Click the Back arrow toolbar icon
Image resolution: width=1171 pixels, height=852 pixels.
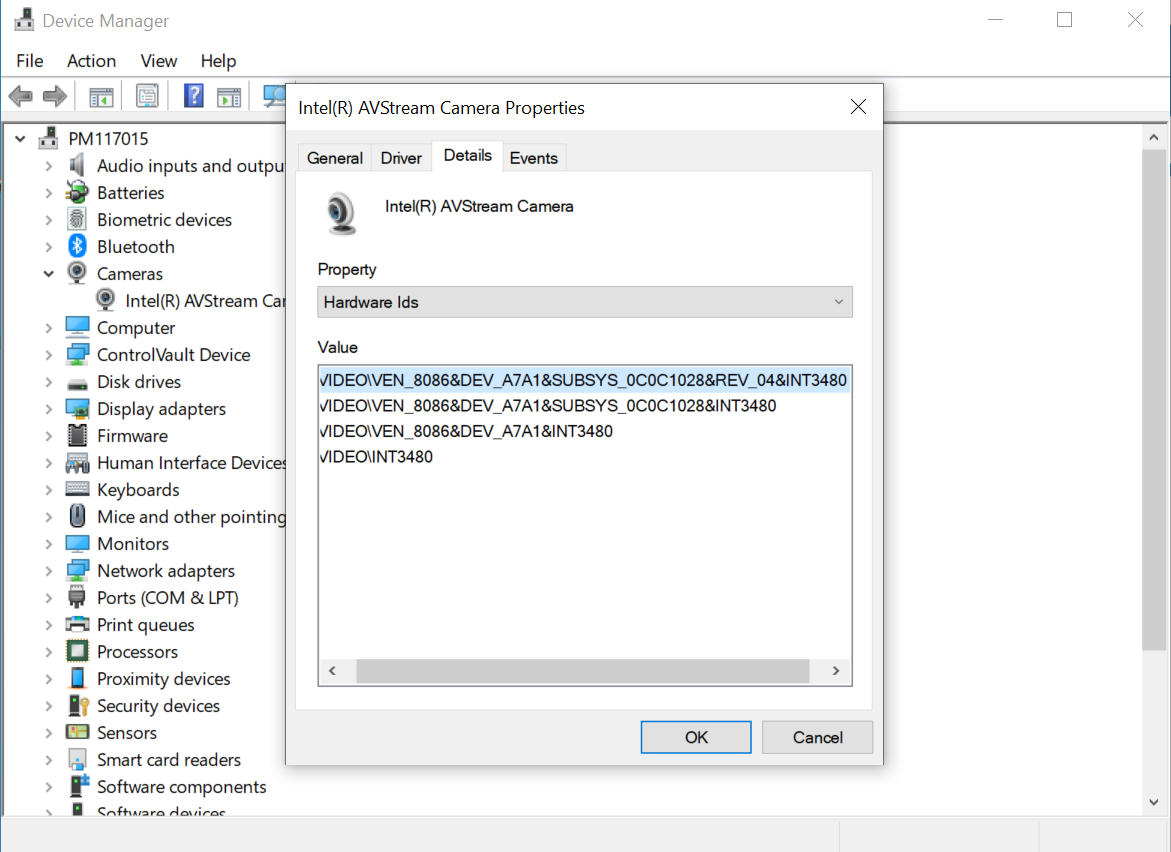click(x=20, y=96)
